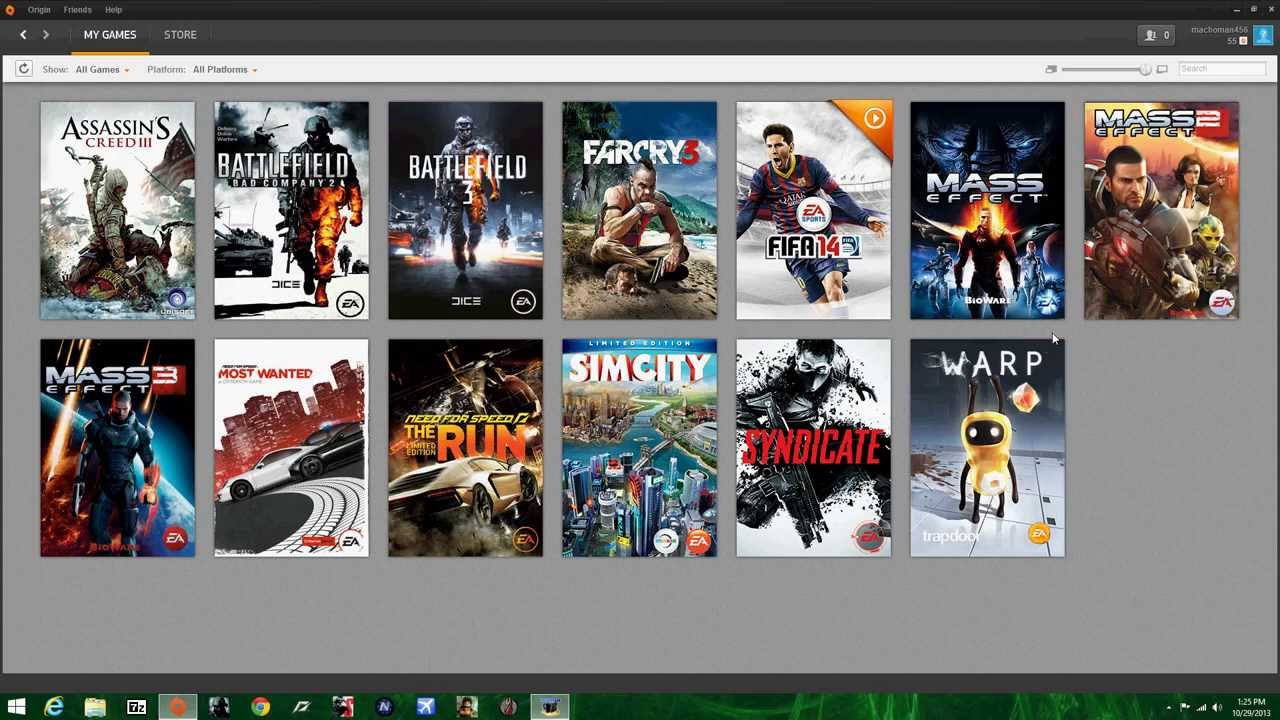Expand the Platform All Platforms dropdown
1280x720 pixels.
click(225, 69)
